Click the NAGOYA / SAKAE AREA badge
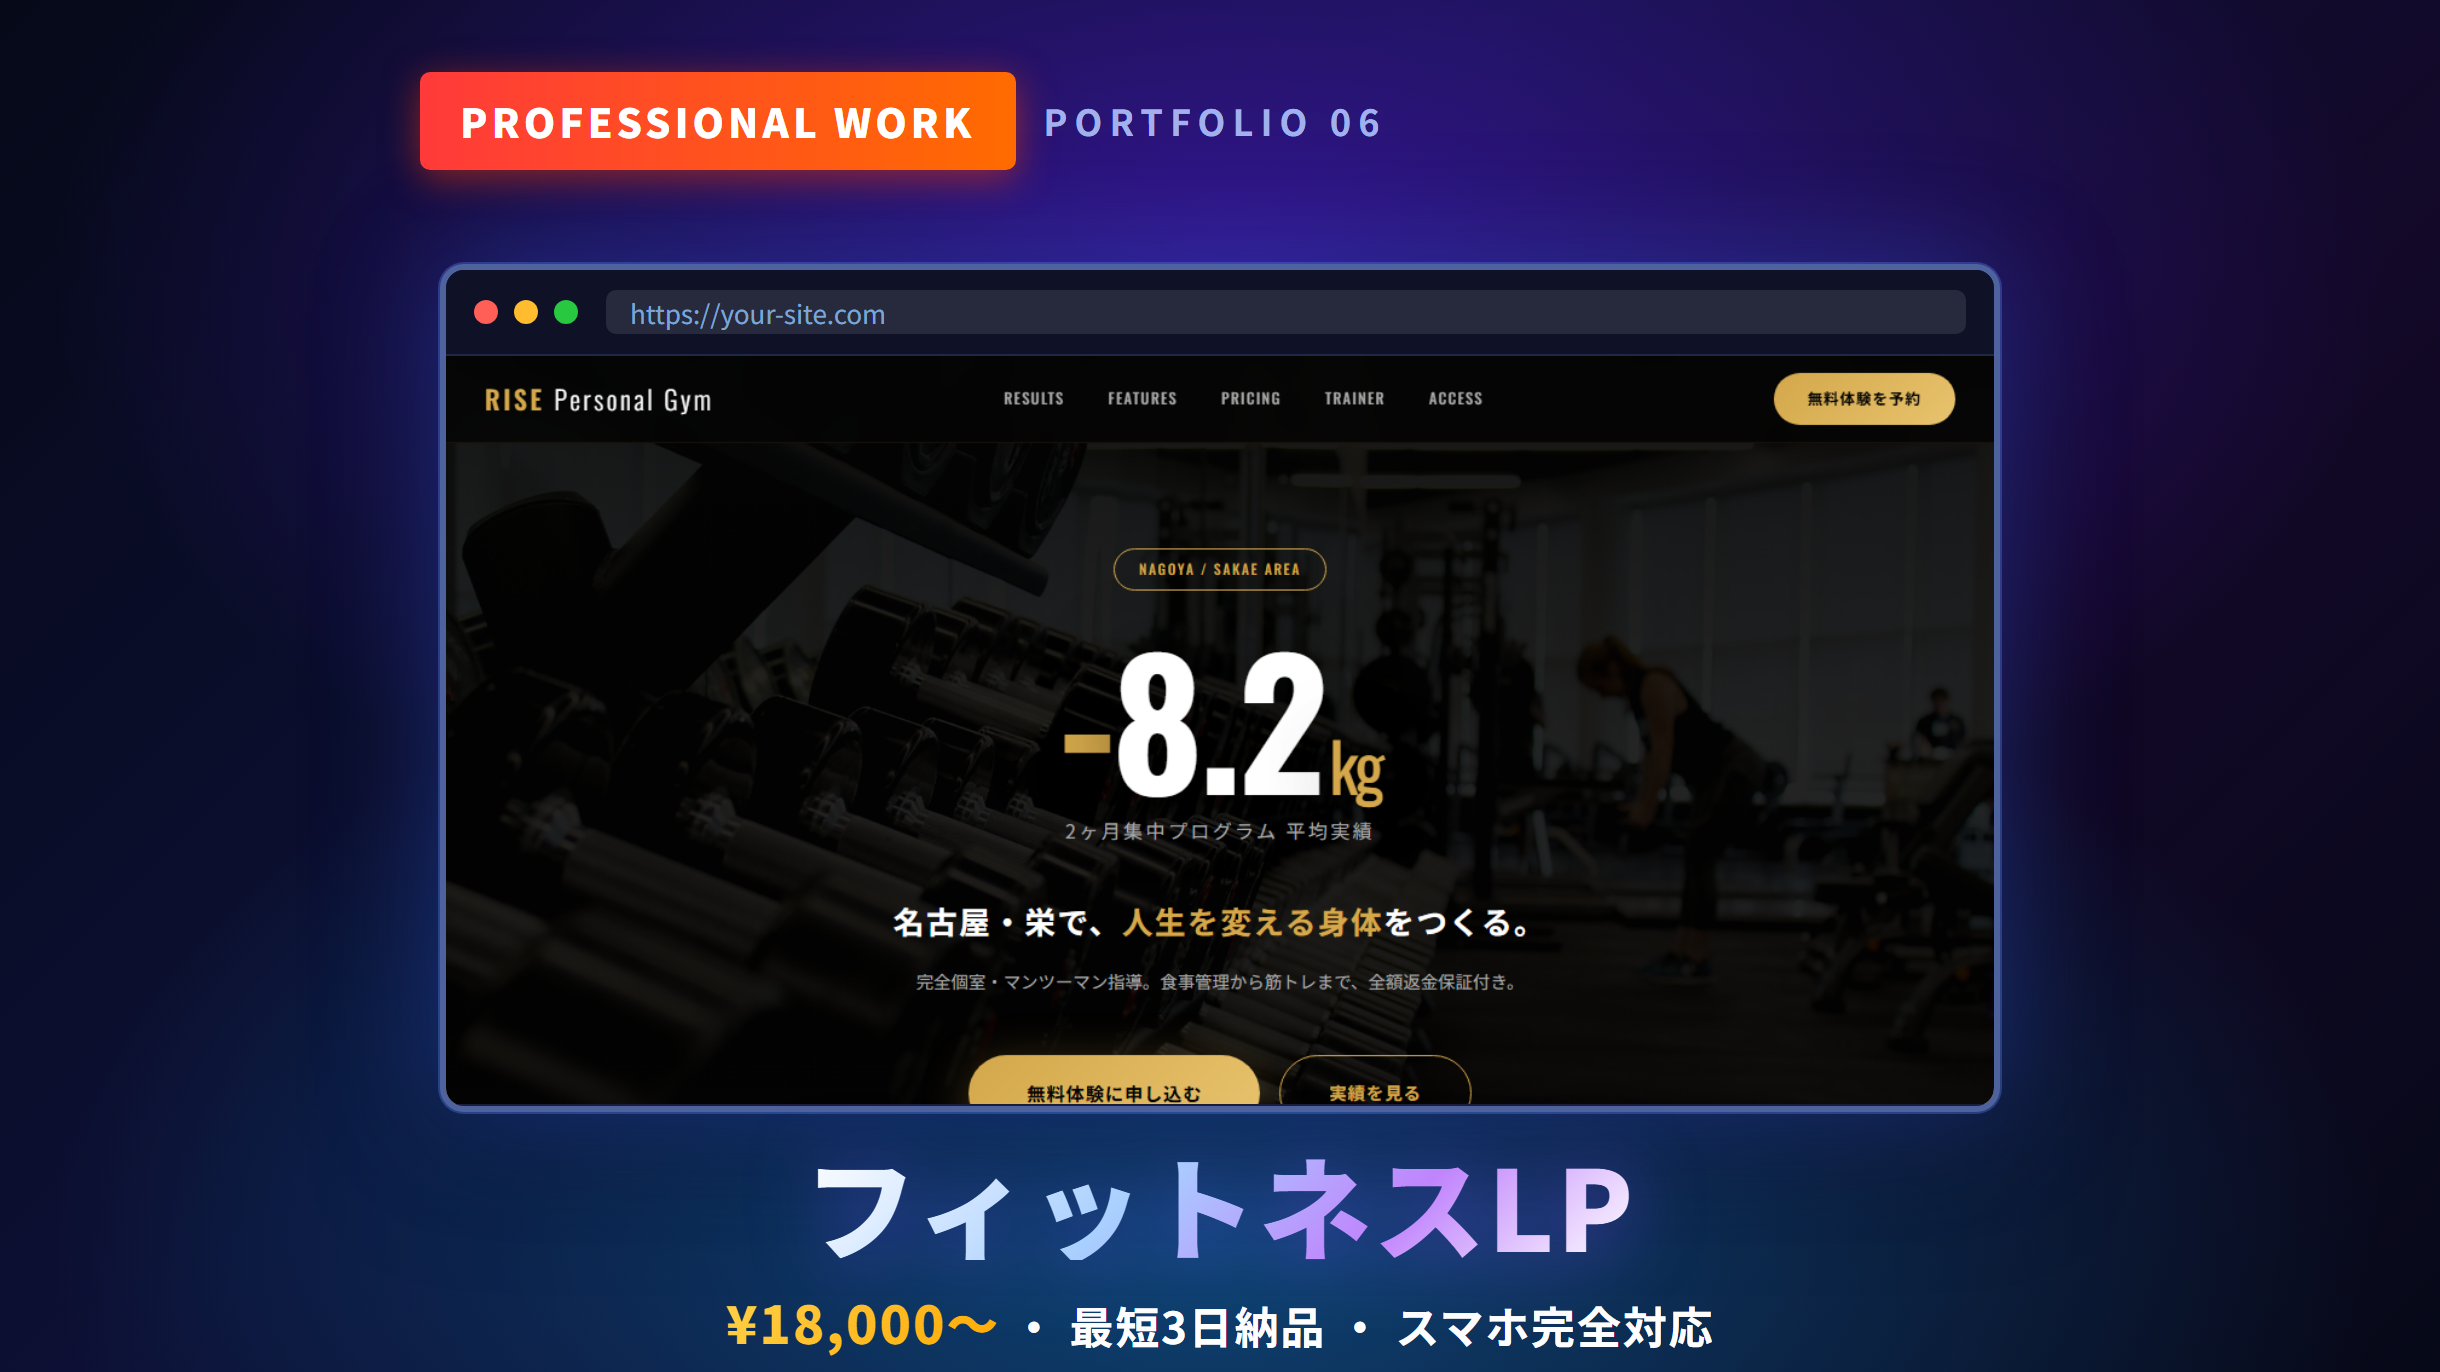2440x1372 pixels. tap(1219, 568)
